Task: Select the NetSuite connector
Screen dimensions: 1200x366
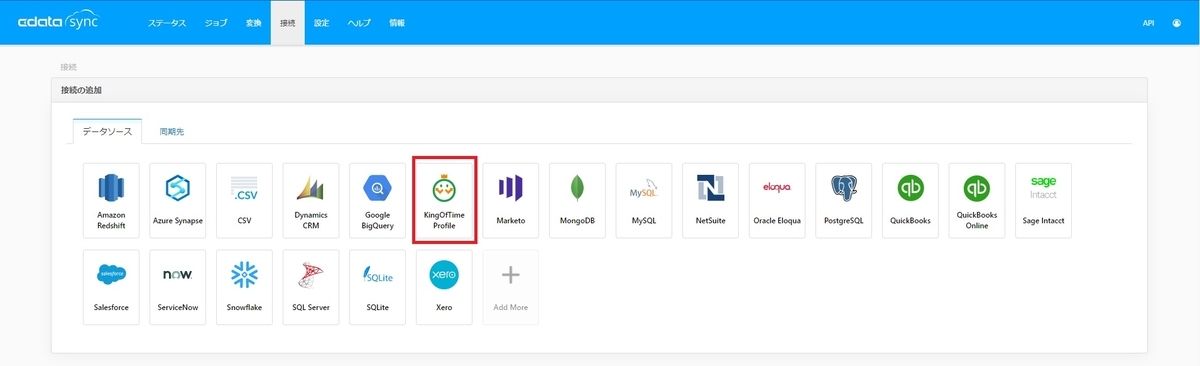Action: tap(711, 201)
